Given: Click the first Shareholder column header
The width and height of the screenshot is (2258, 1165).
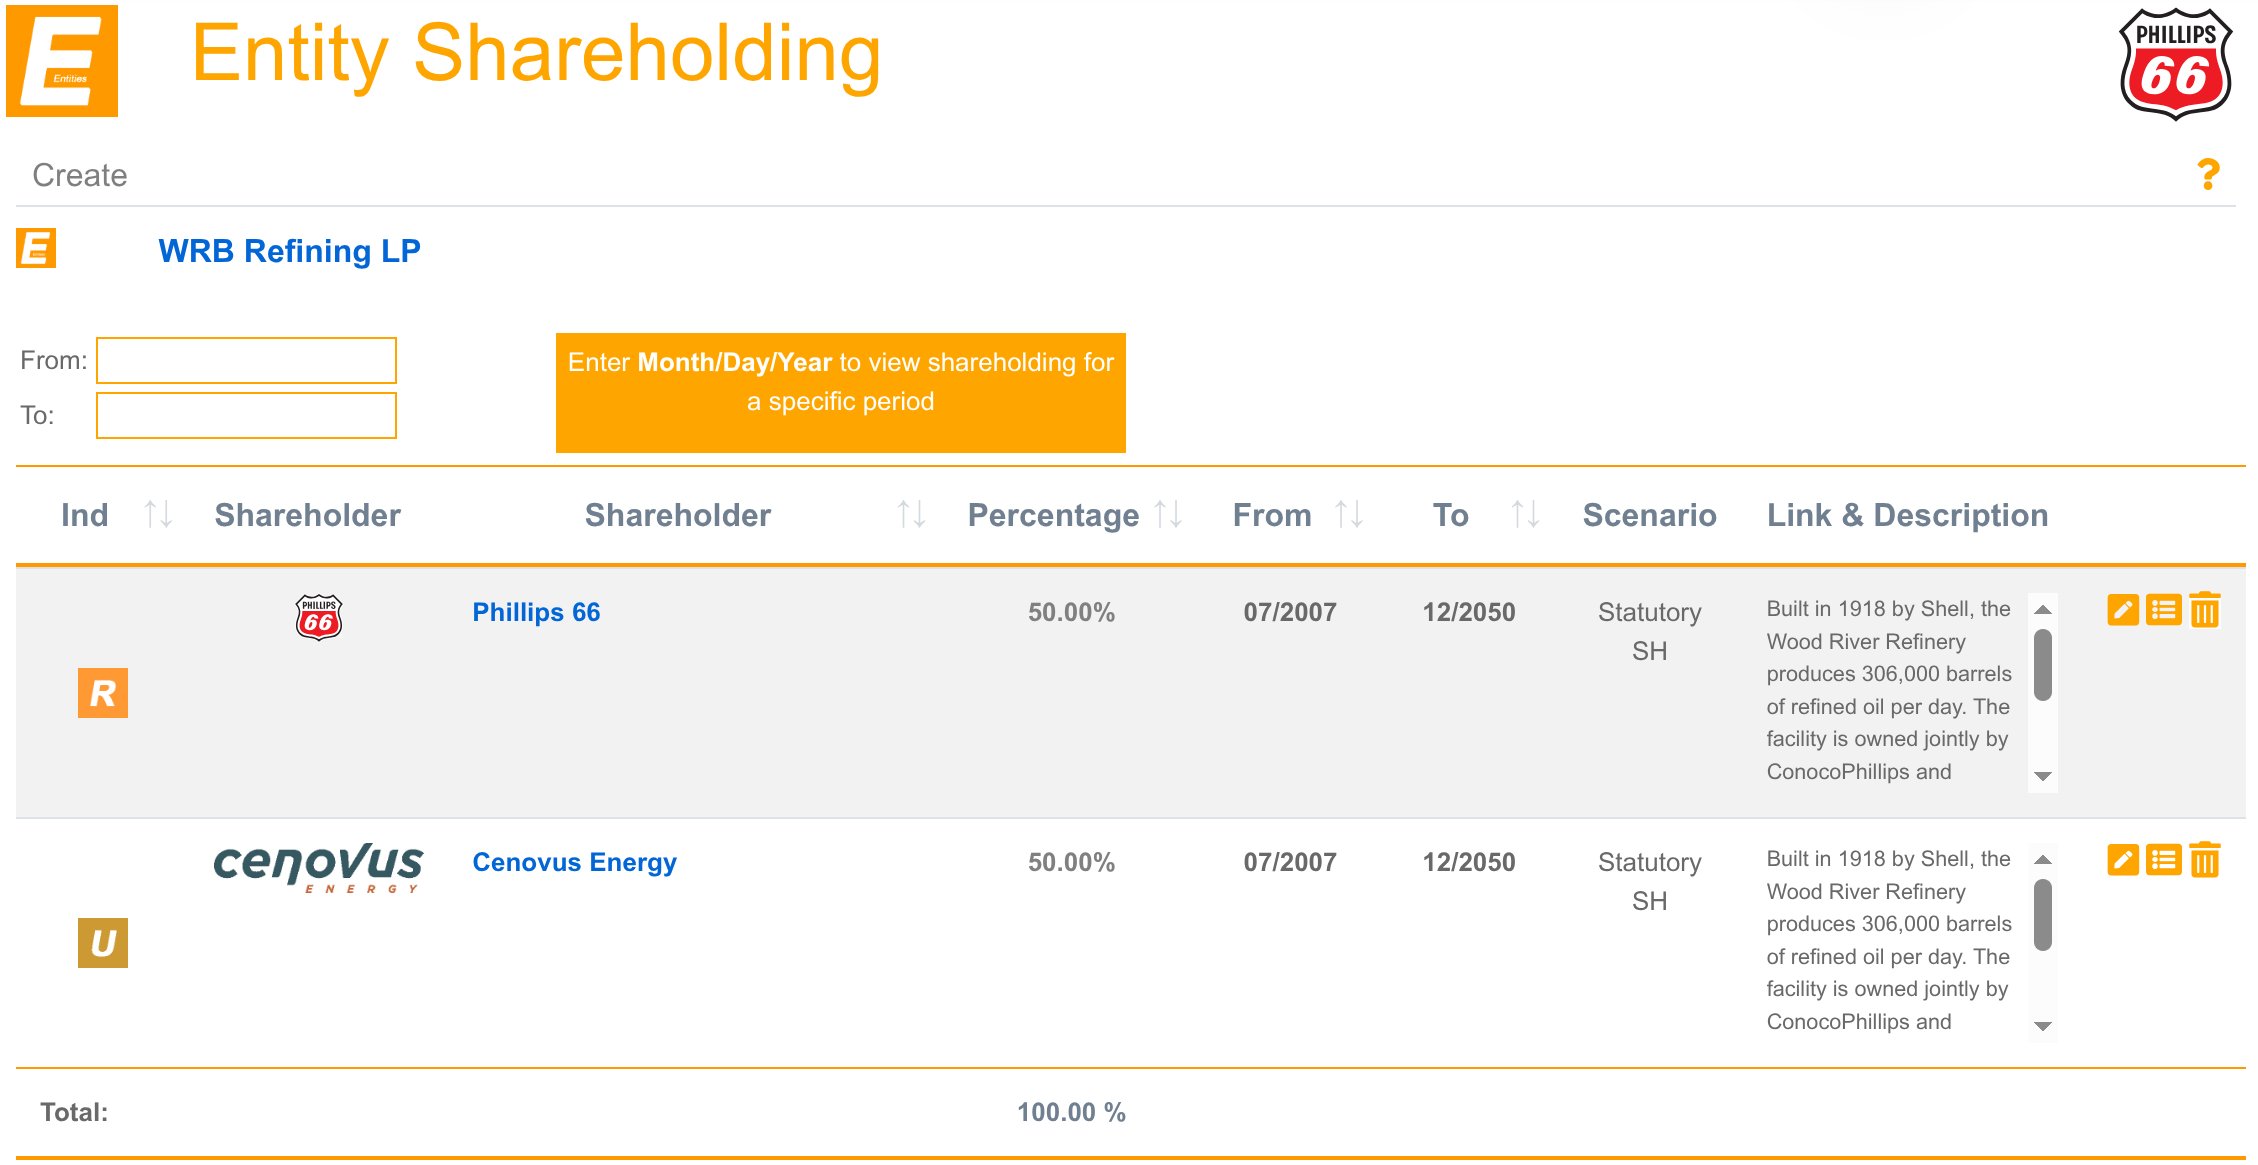Looking at the screenshot, I should (x=308, y=515).
